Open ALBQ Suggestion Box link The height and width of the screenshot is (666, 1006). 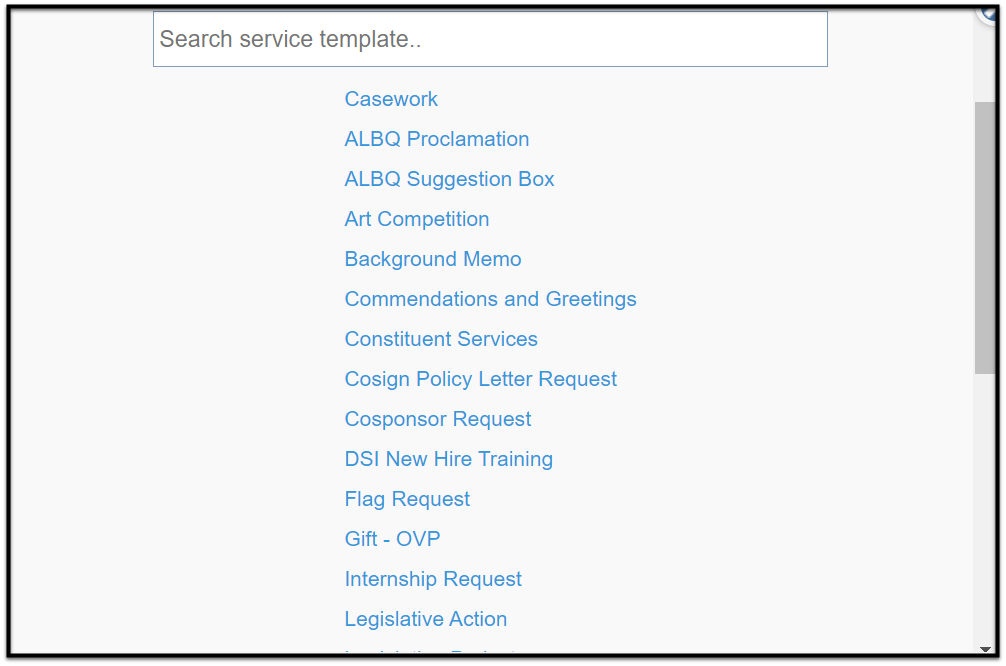tap(449, 179)
